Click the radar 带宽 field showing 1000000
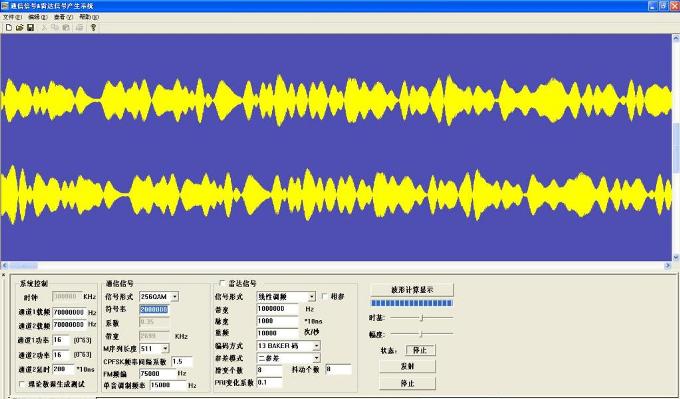680x399 pixels. [x=278, y=309]
